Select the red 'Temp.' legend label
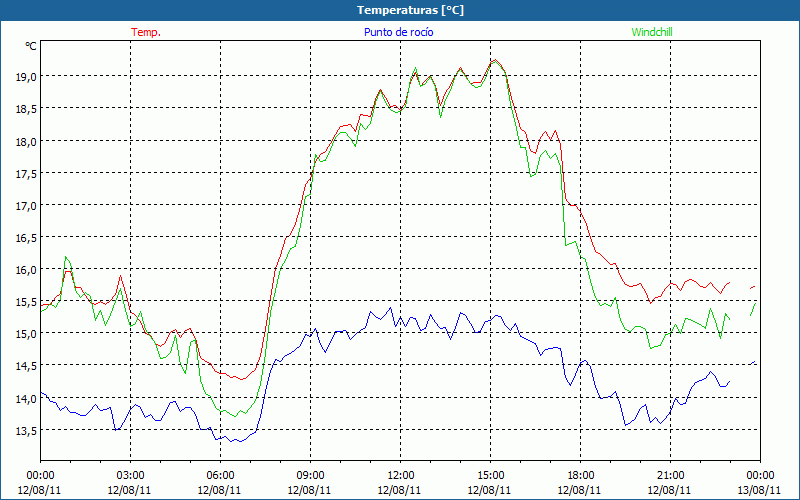Image resolution: width=800 pixels, height=500 pixels. [146, 32]
